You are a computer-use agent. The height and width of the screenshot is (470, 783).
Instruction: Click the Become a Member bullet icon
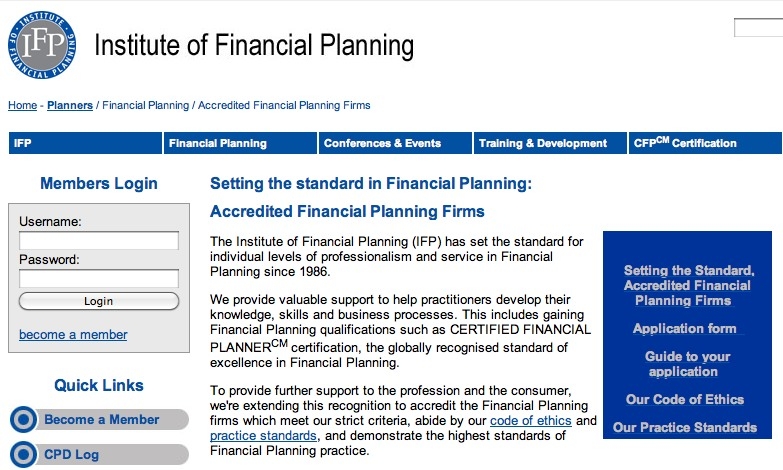pyautogui.click(x=23, y=419)
